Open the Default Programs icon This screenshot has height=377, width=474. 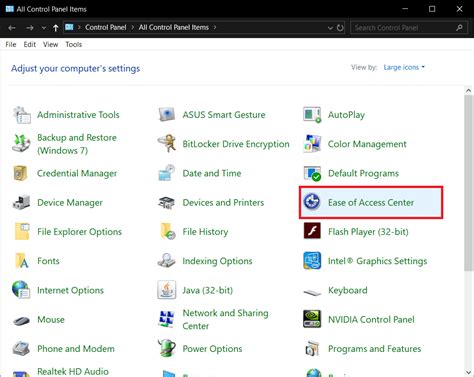tap(312, 173)
